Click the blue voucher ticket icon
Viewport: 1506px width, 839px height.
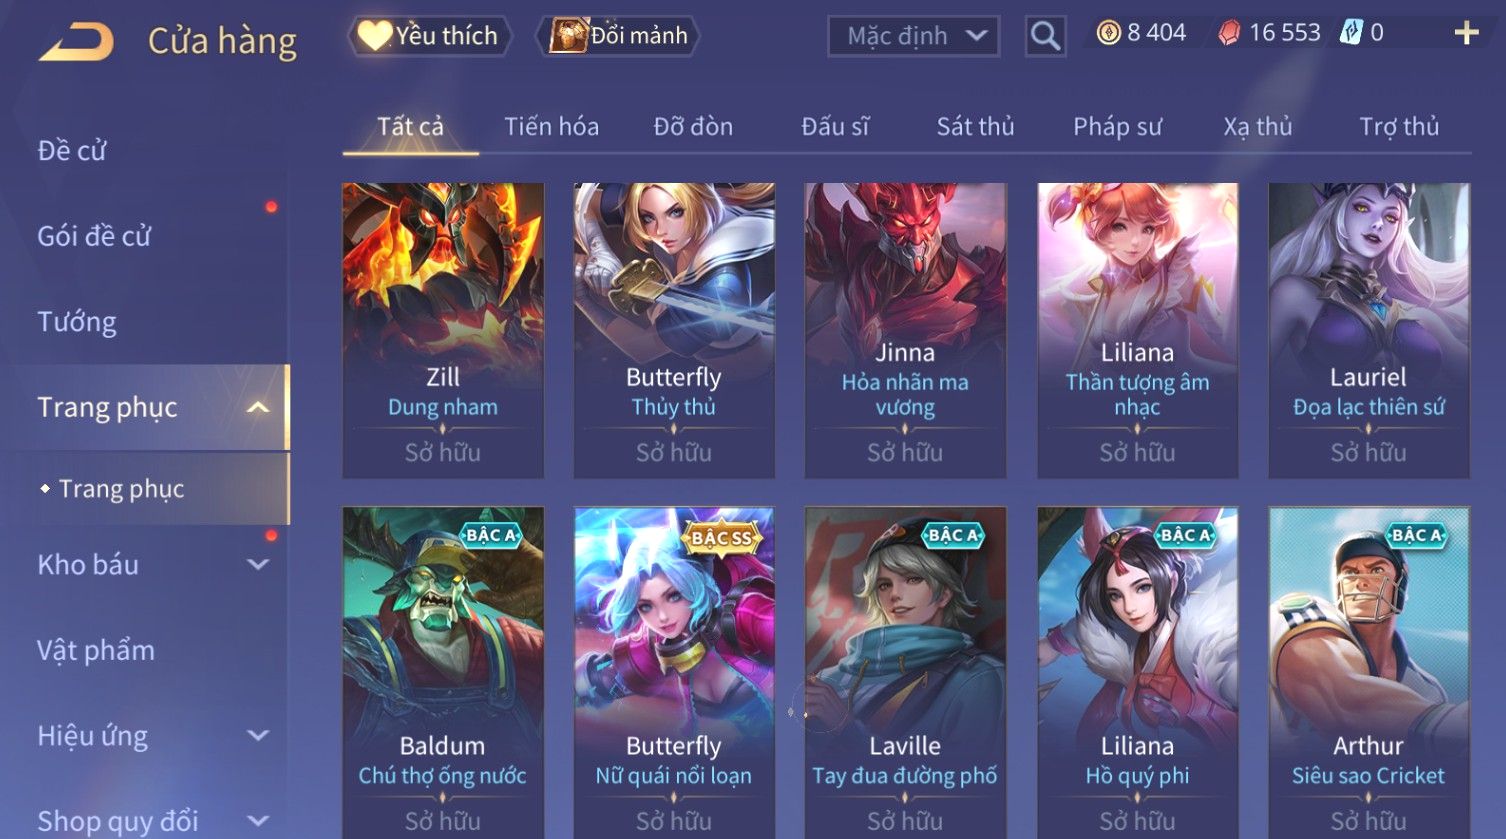click(1351, 33)
